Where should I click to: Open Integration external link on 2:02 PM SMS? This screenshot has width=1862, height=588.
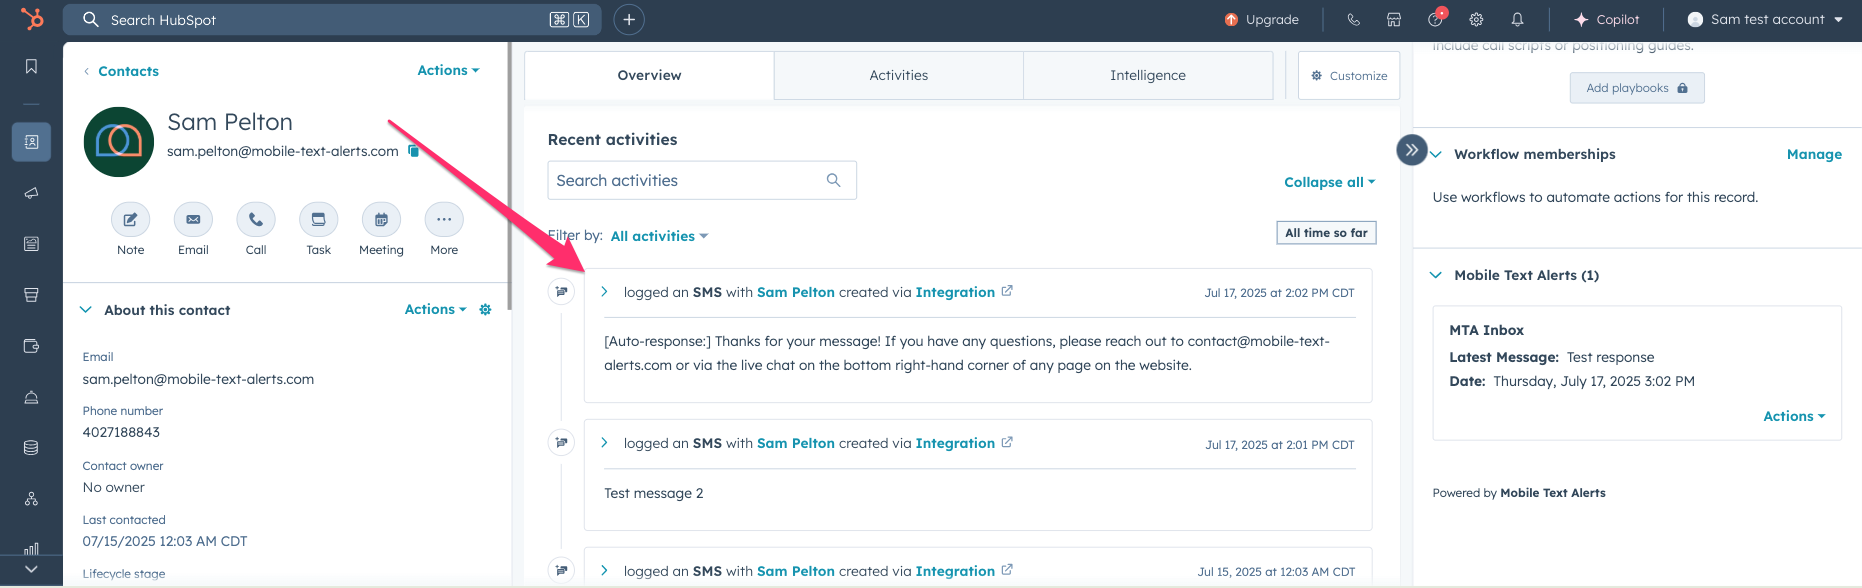pos(1007,291)
